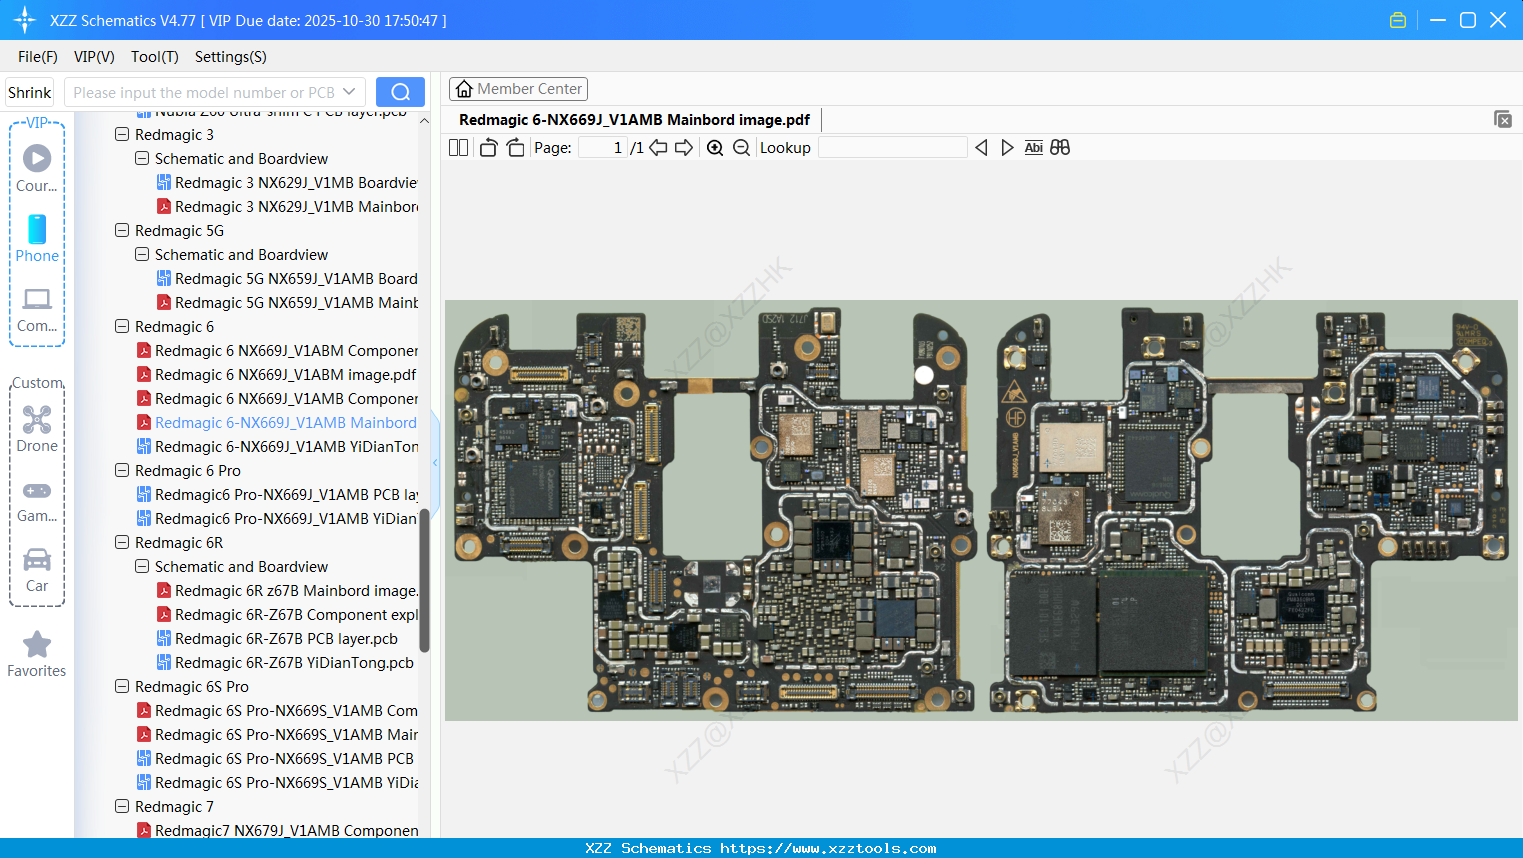Collapse the Redmagic 6 tree node
The width and height of the screenshot is (1523, 858).
tap(121, 326)
